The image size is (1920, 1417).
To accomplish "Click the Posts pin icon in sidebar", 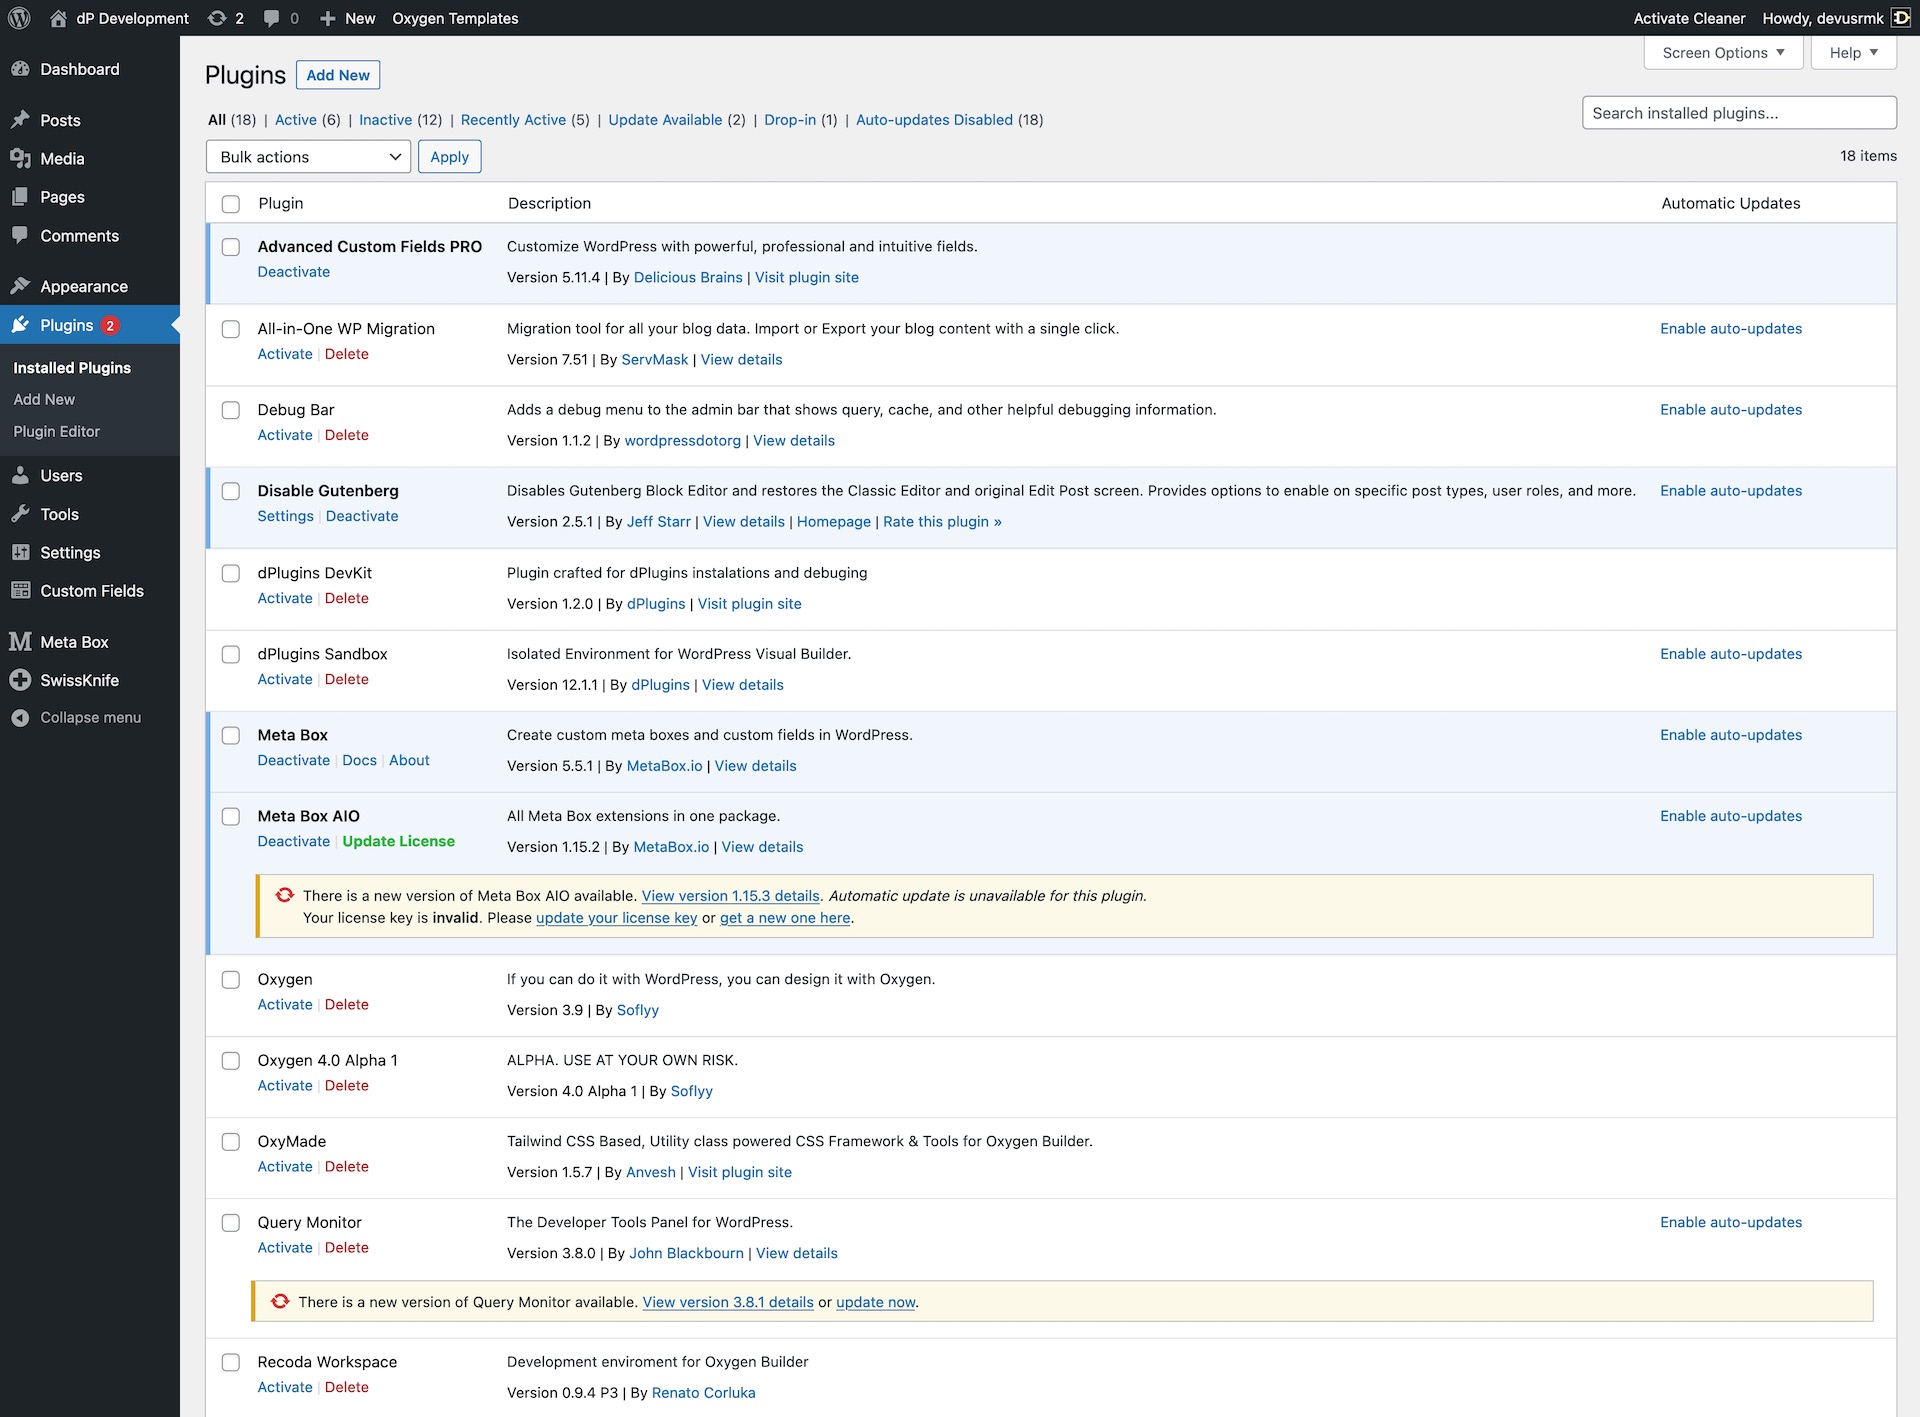I will 20,120.
